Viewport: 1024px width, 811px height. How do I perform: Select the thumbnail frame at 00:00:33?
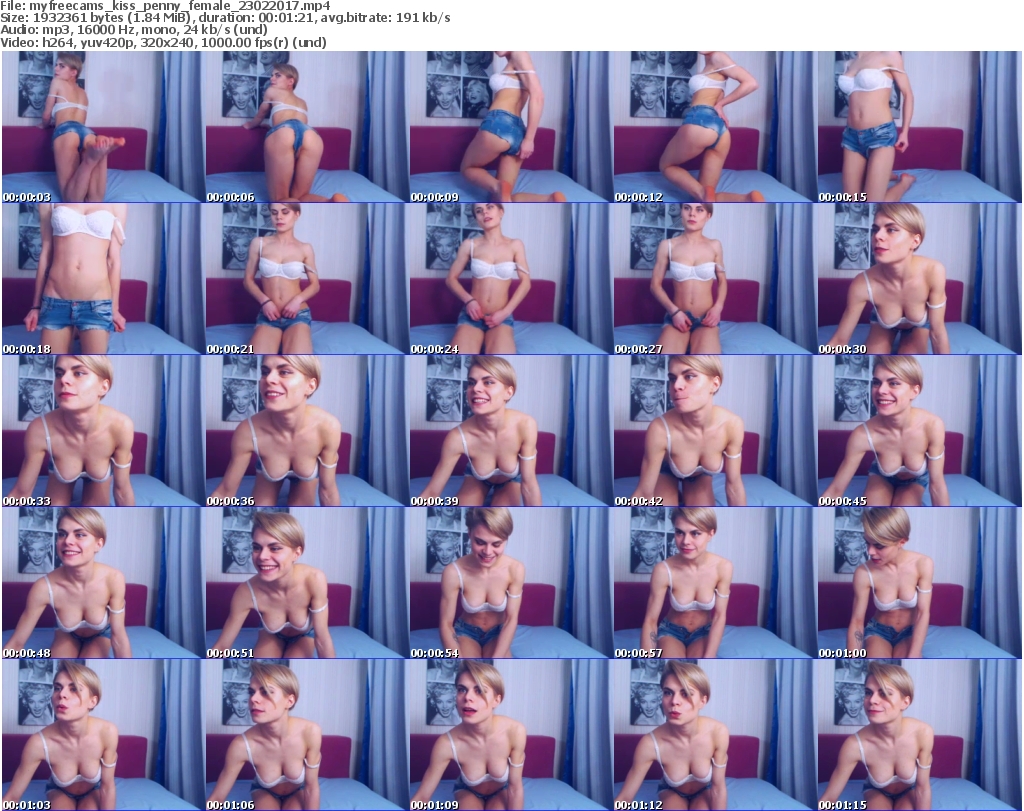point(102,431)
